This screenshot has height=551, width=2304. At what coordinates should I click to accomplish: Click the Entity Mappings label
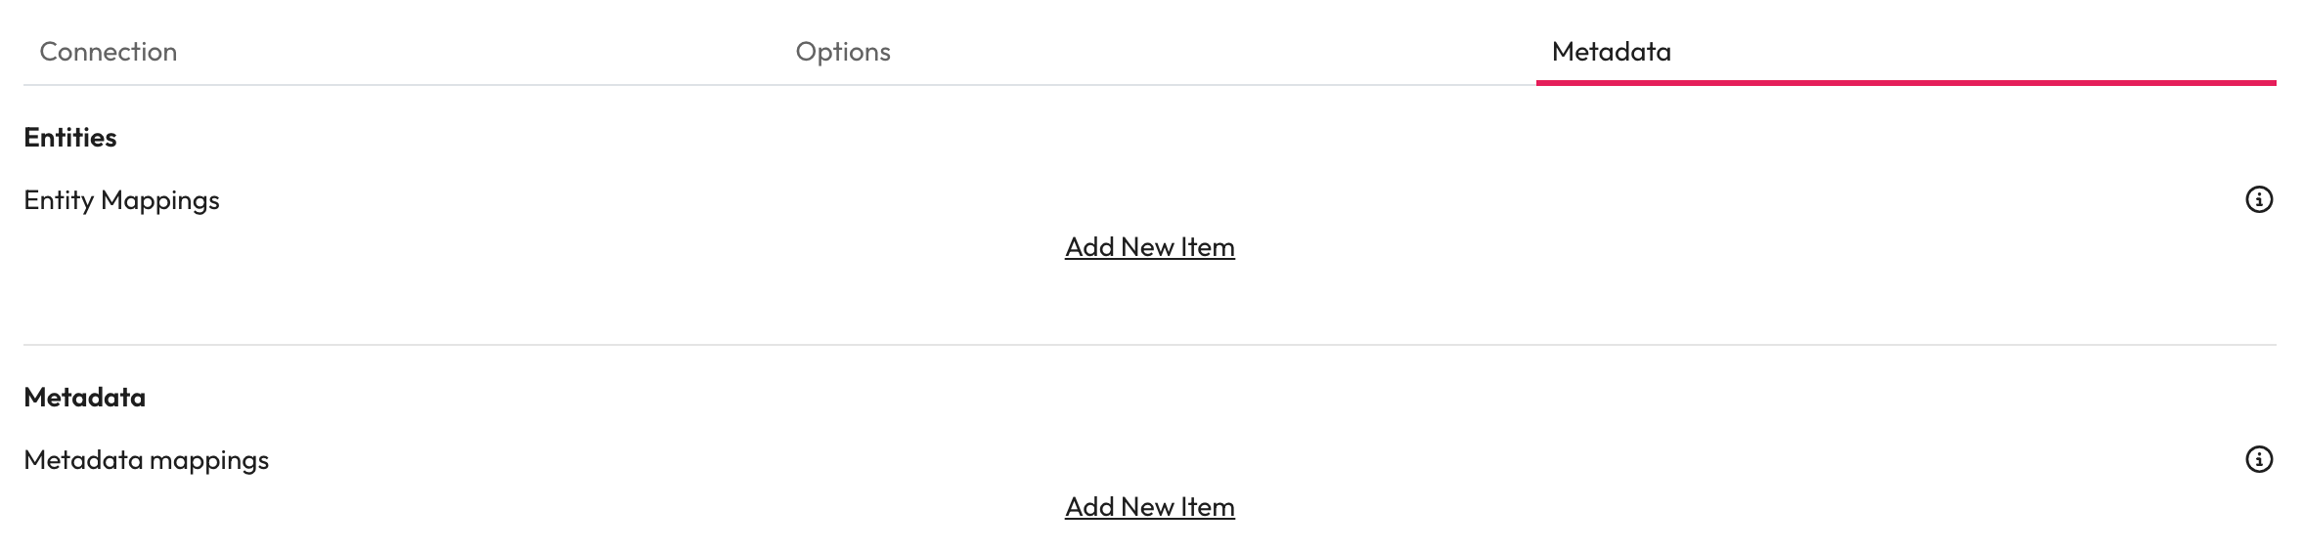pyautogui.click(x=121, y=200)
